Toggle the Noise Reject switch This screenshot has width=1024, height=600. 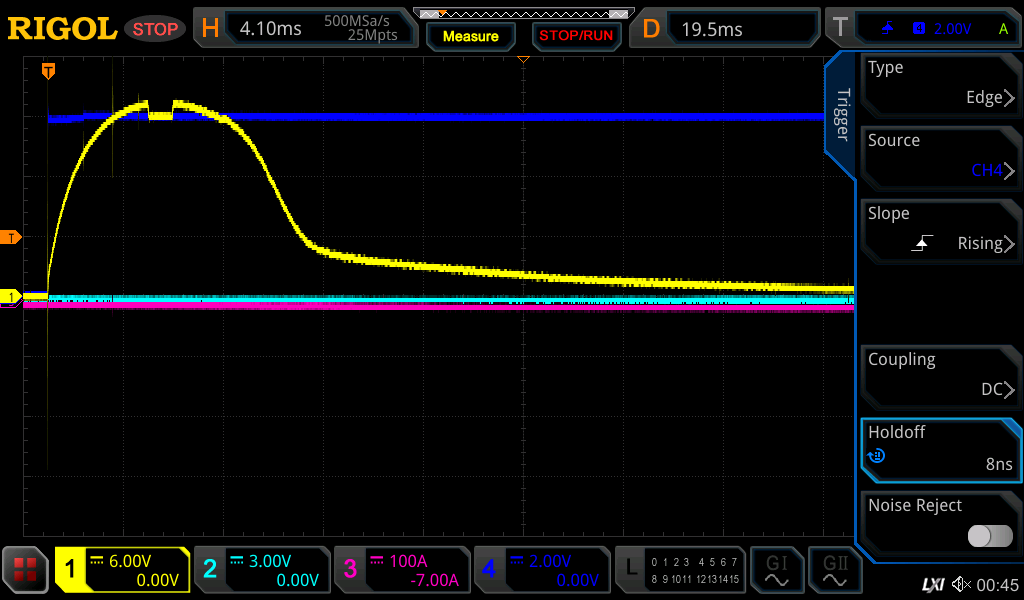(x=990, y=536)
